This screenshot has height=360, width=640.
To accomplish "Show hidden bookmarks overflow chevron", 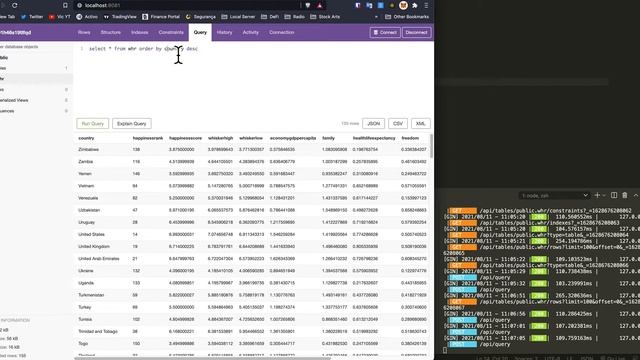I will point(376,17).
